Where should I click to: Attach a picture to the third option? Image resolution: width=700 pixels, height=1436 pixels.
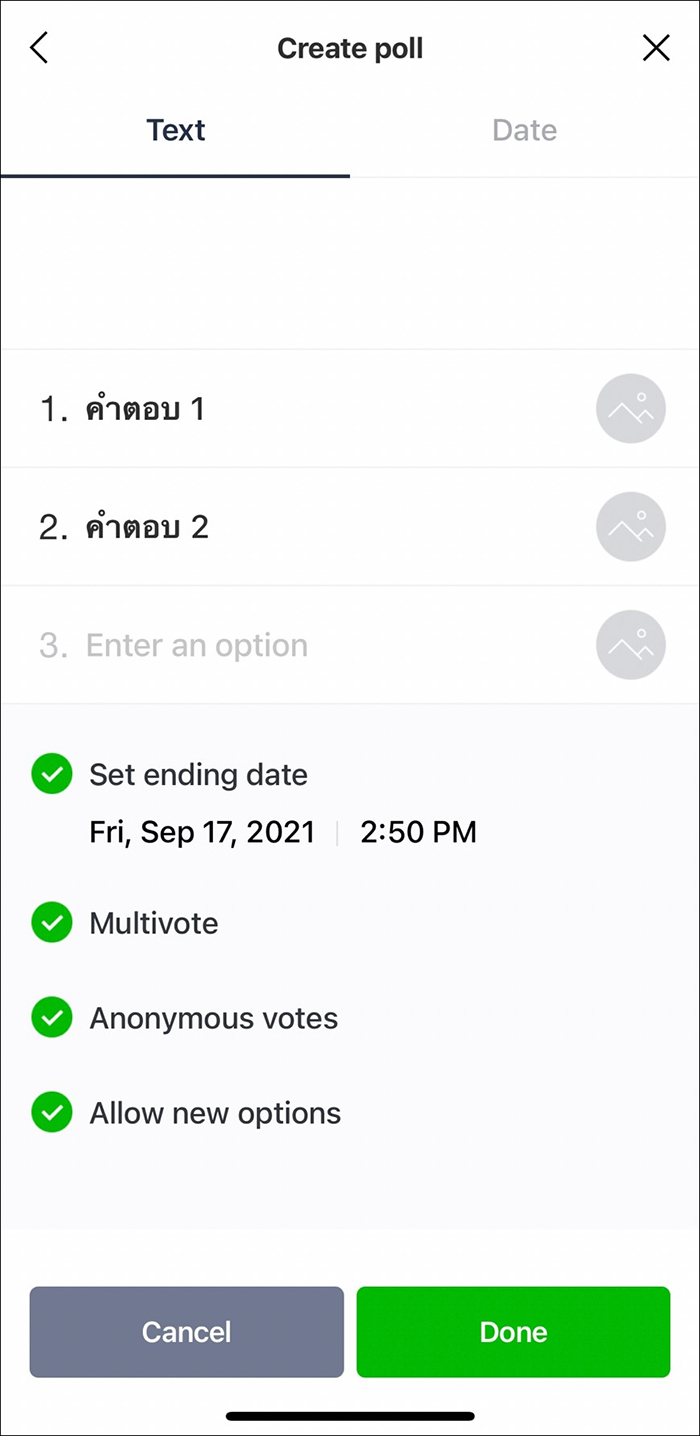(x=630, y=645)
